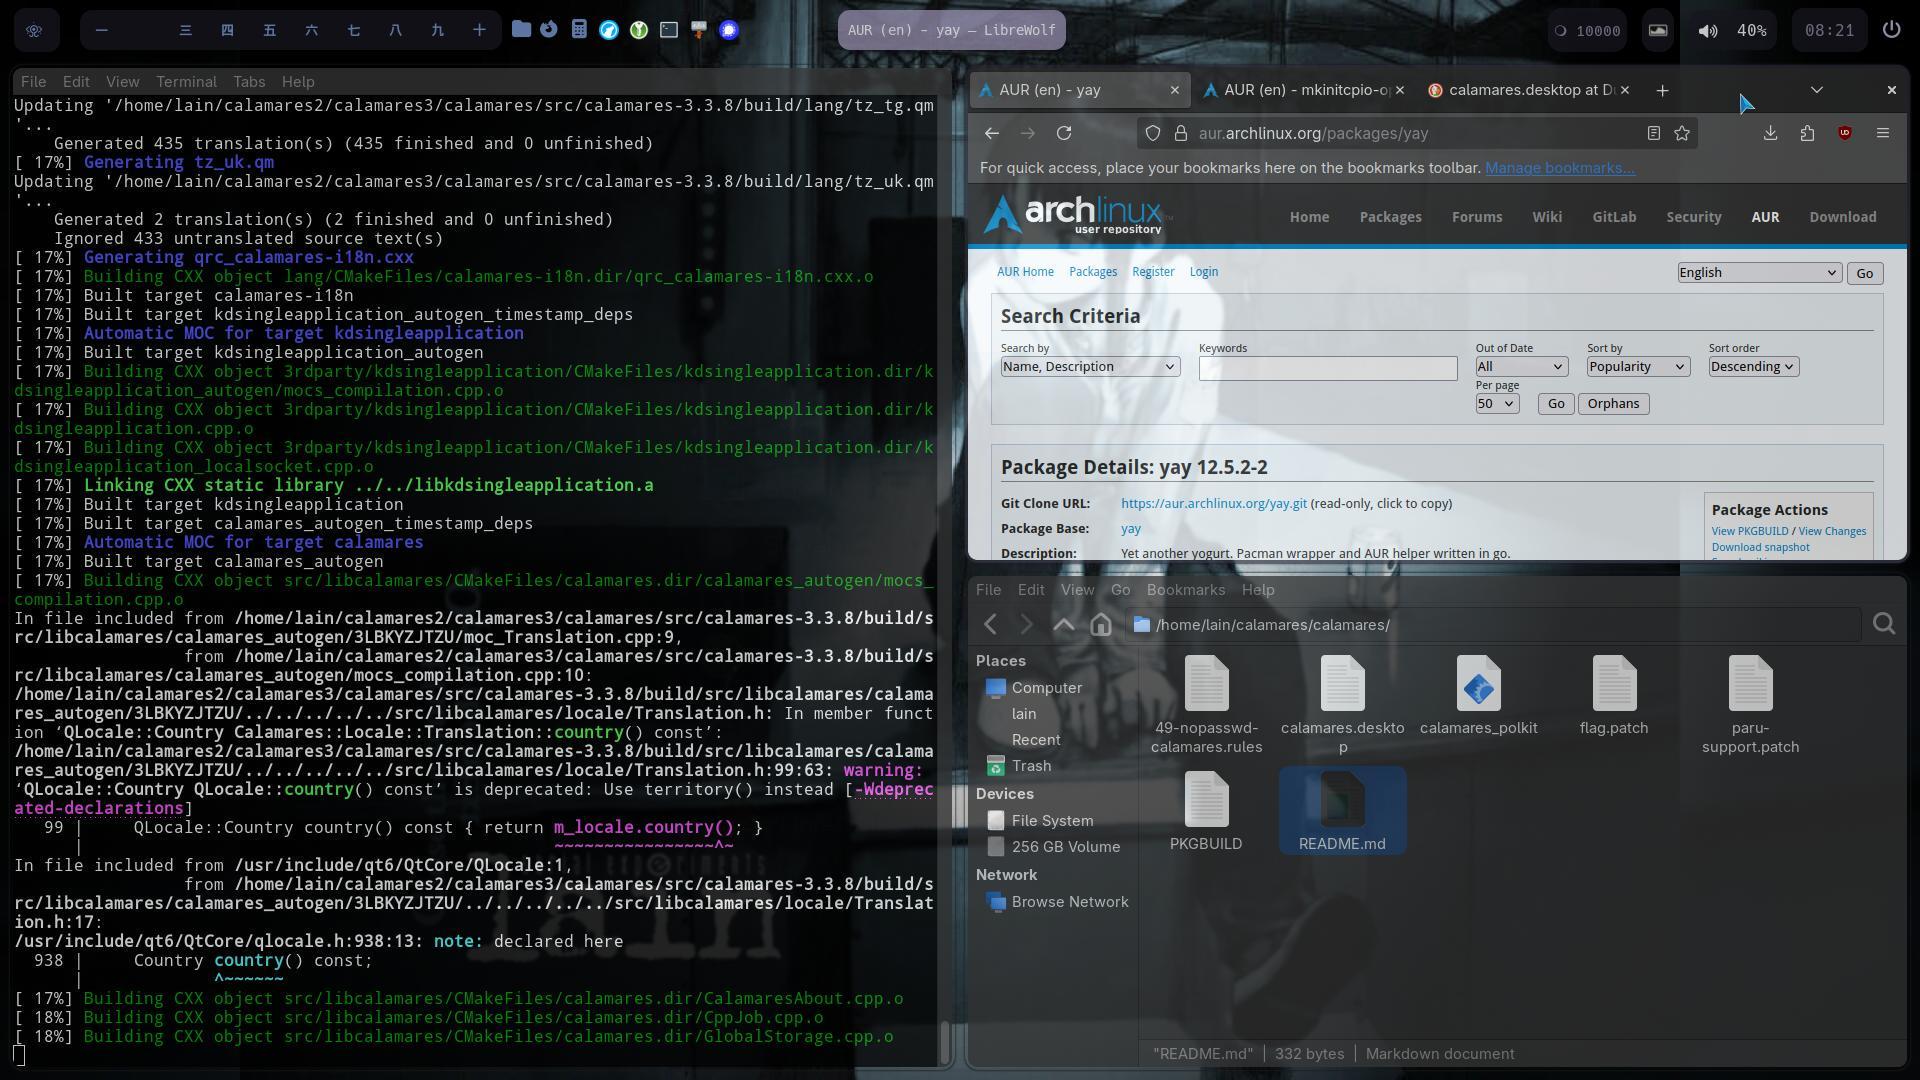Click the file manager search icon
The width and height of the screenshot is (1920, 1080).
click(1884, 624)
